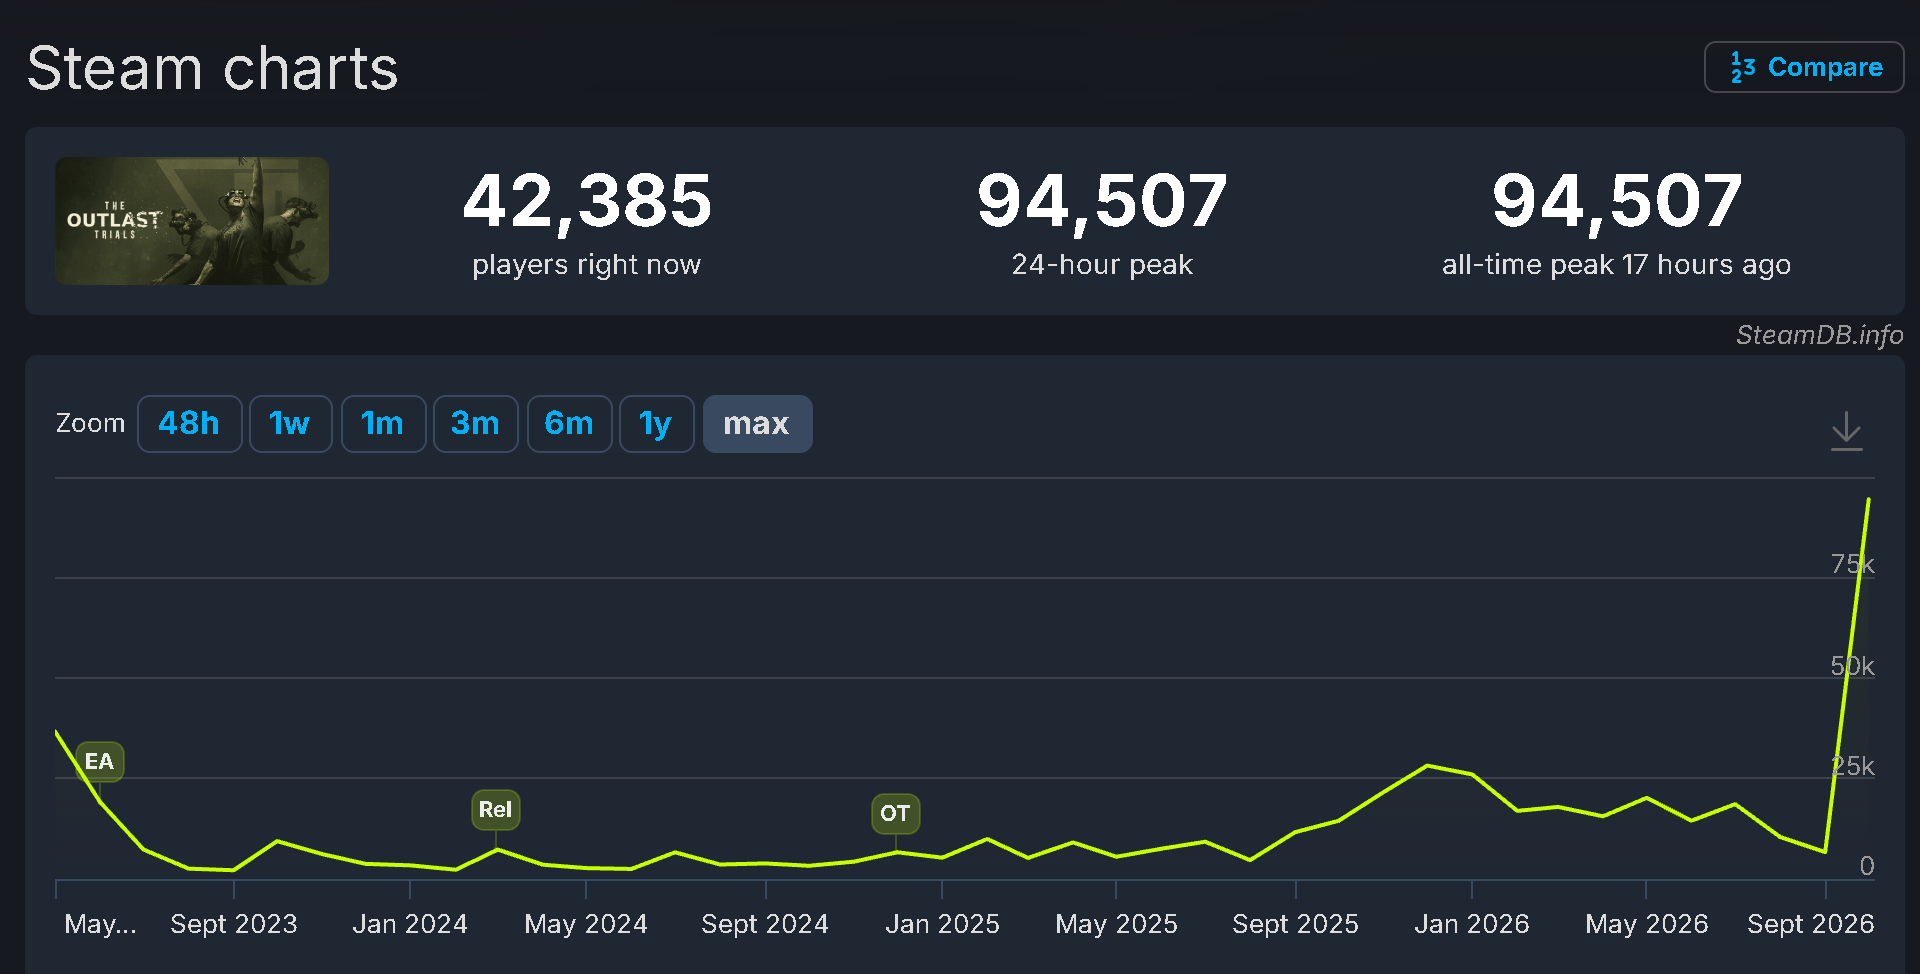Click the 42,385 players right now value
Viewport: 1920px width, 974px height.
(x=587, y=201)
